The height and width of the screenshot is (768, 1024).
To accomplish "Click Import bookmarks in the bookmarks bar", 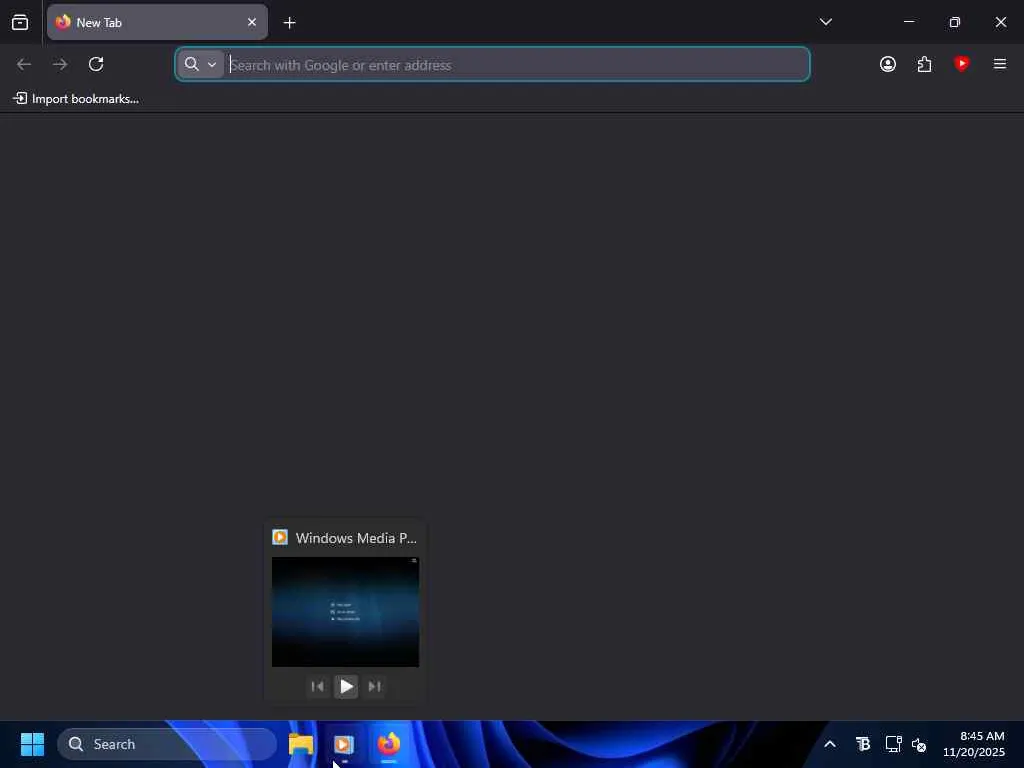I will pyautogui.click(x=76, y=99).
